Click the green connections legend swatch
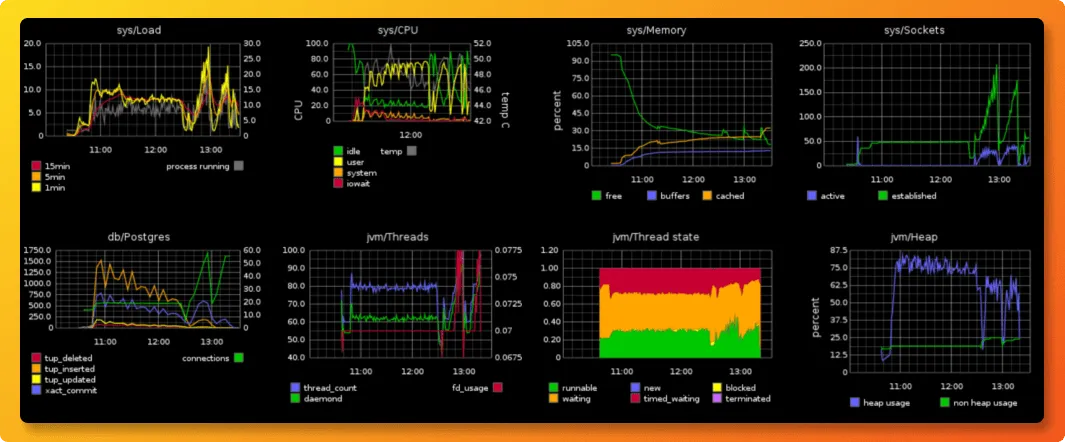The height and width of the screenshot is (442, 1065). [238, 357]
